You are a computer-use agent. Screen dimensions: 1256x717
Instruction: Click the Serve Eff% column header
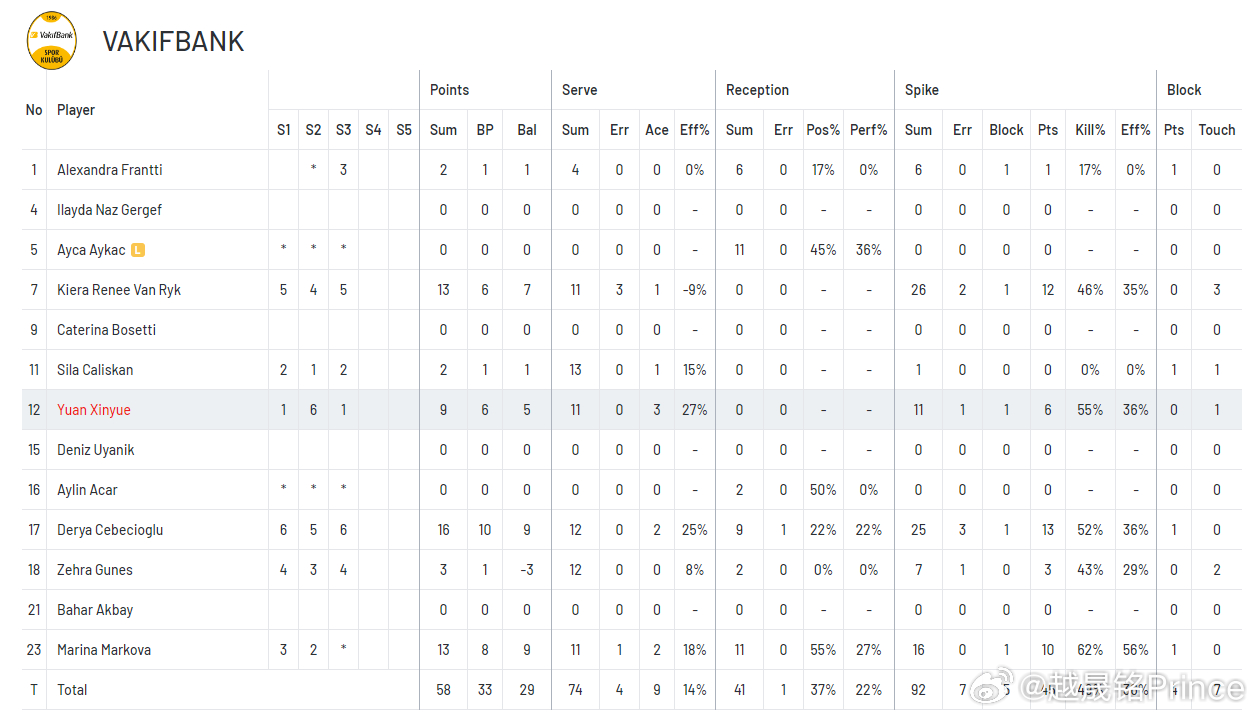[x=695, y=130]
